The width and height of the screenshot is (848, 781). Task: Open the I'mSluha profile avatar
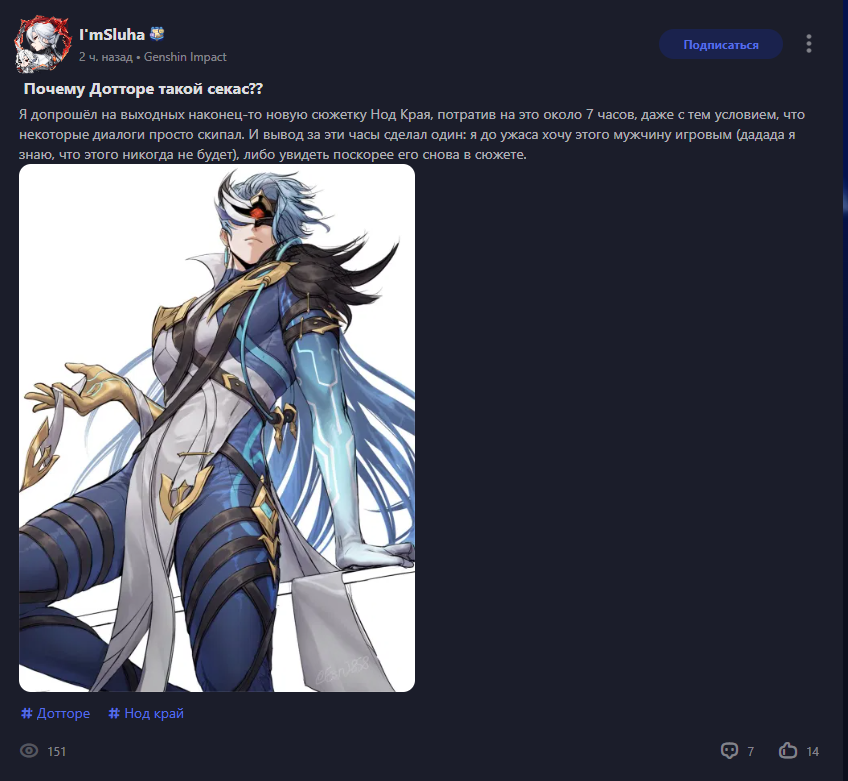43,44
